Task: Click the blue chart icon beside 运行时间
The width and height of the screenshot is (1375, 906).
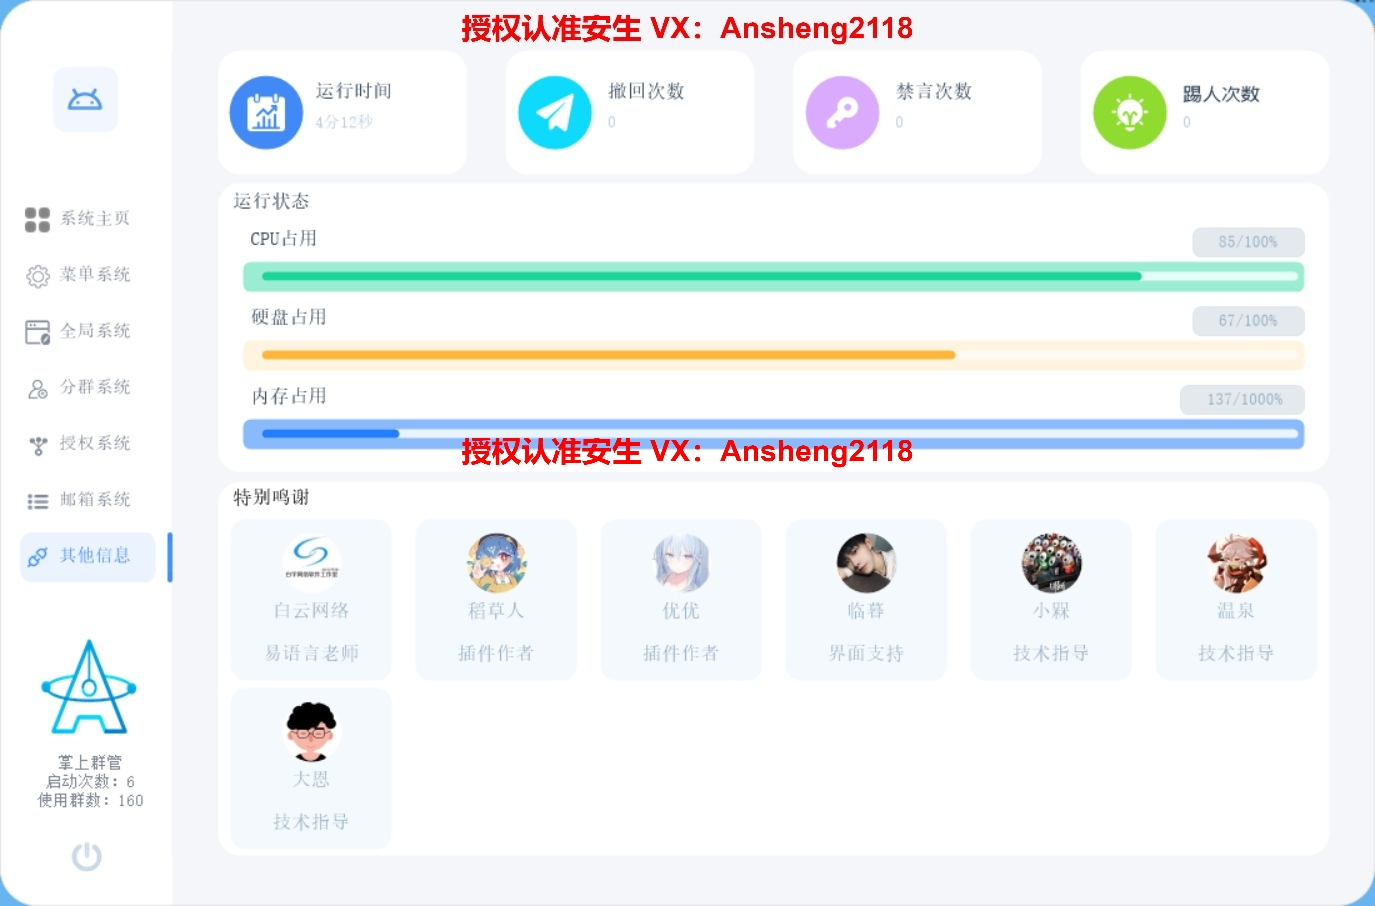Action: pyautogui.click(x=266, y=113)
